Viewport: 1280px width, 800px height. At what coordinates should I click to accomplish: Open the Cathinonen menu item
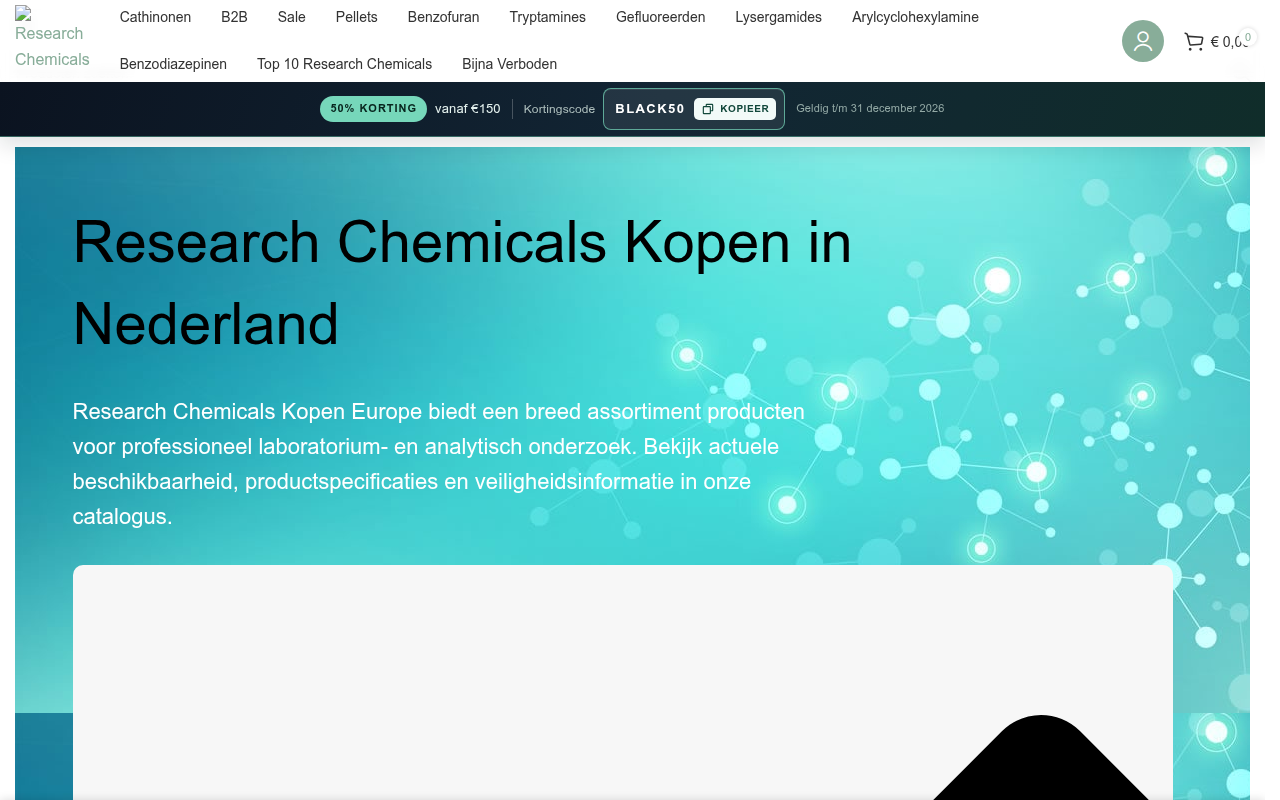tap(155, 17)
